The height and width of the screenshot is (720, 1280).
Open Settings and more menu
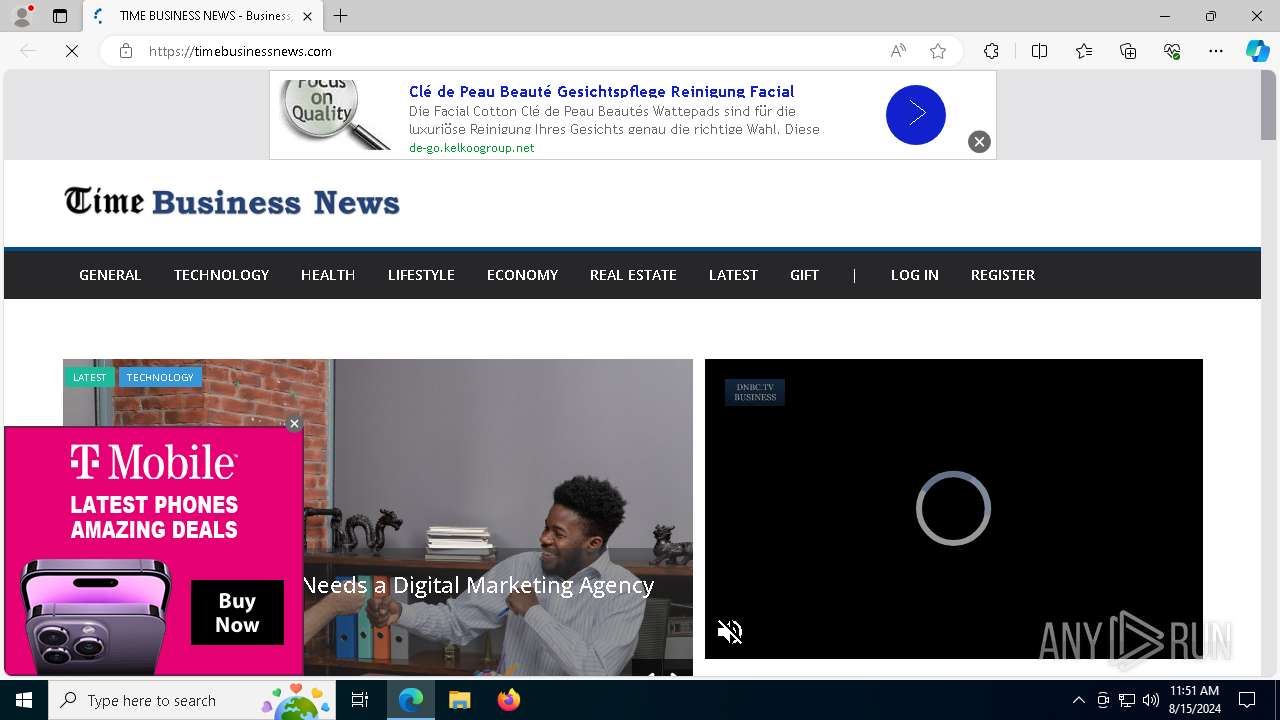(1216, 51)
